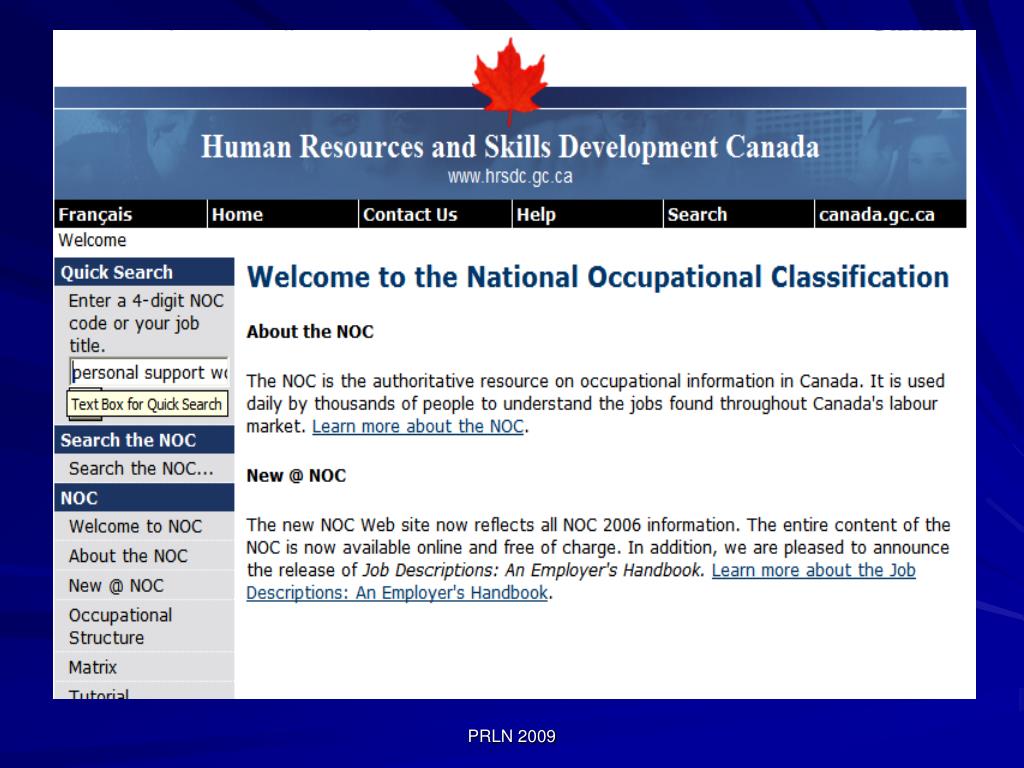Image resolution: width=1024 pixels, height=768 pixels.
Task: Open Matrix sidebar link
Action: tap(93, 667)
